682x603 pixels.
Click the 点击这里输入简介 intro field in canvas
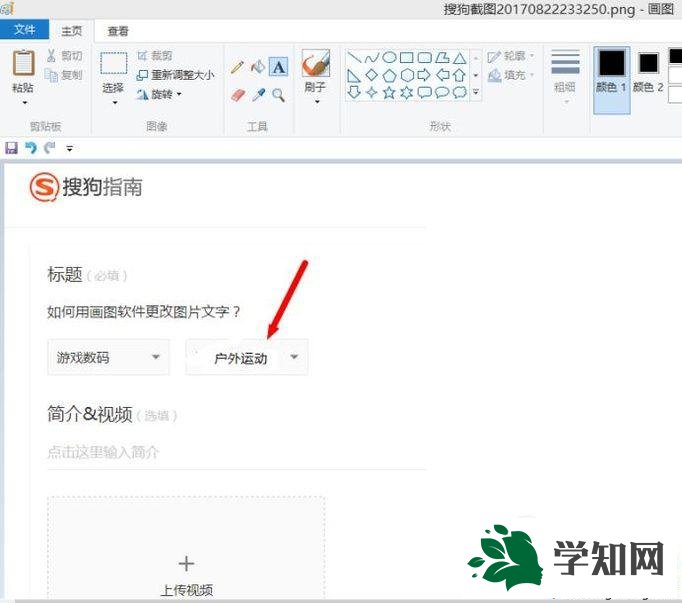click(x=236, y=452)
